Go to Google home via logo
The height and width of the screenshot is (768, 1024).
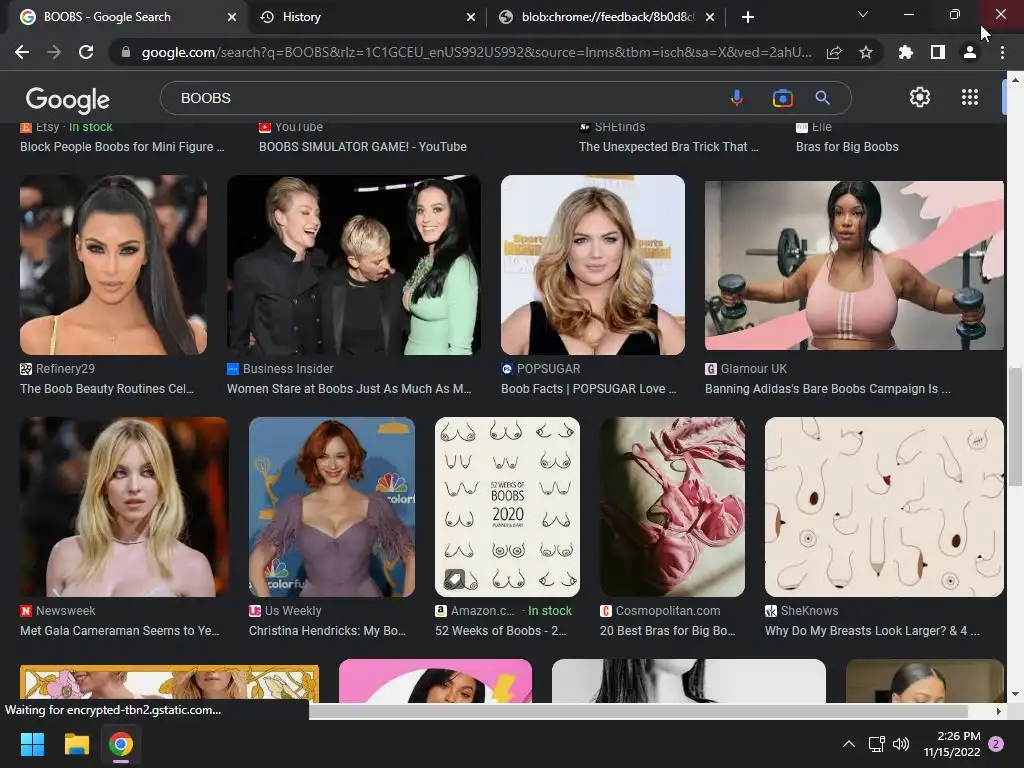click(68, 99)
